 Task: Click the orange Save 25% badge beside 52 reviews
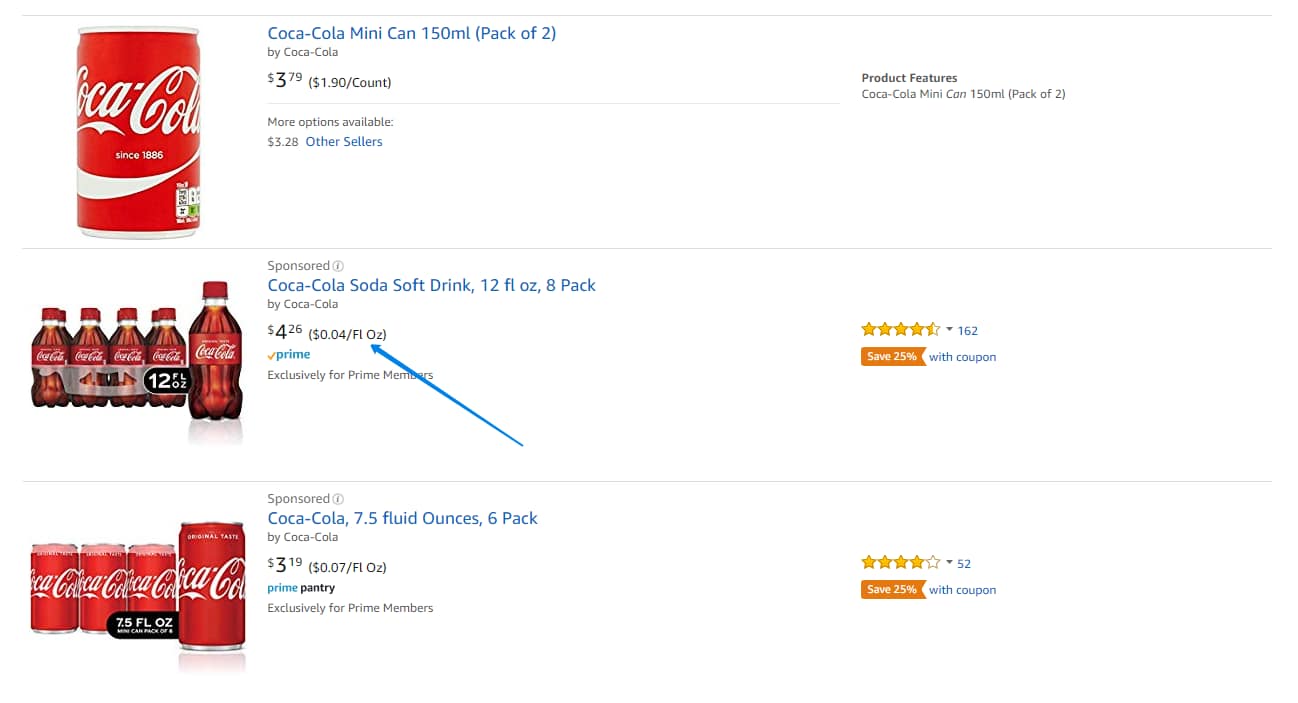click(x=892, y=590)
